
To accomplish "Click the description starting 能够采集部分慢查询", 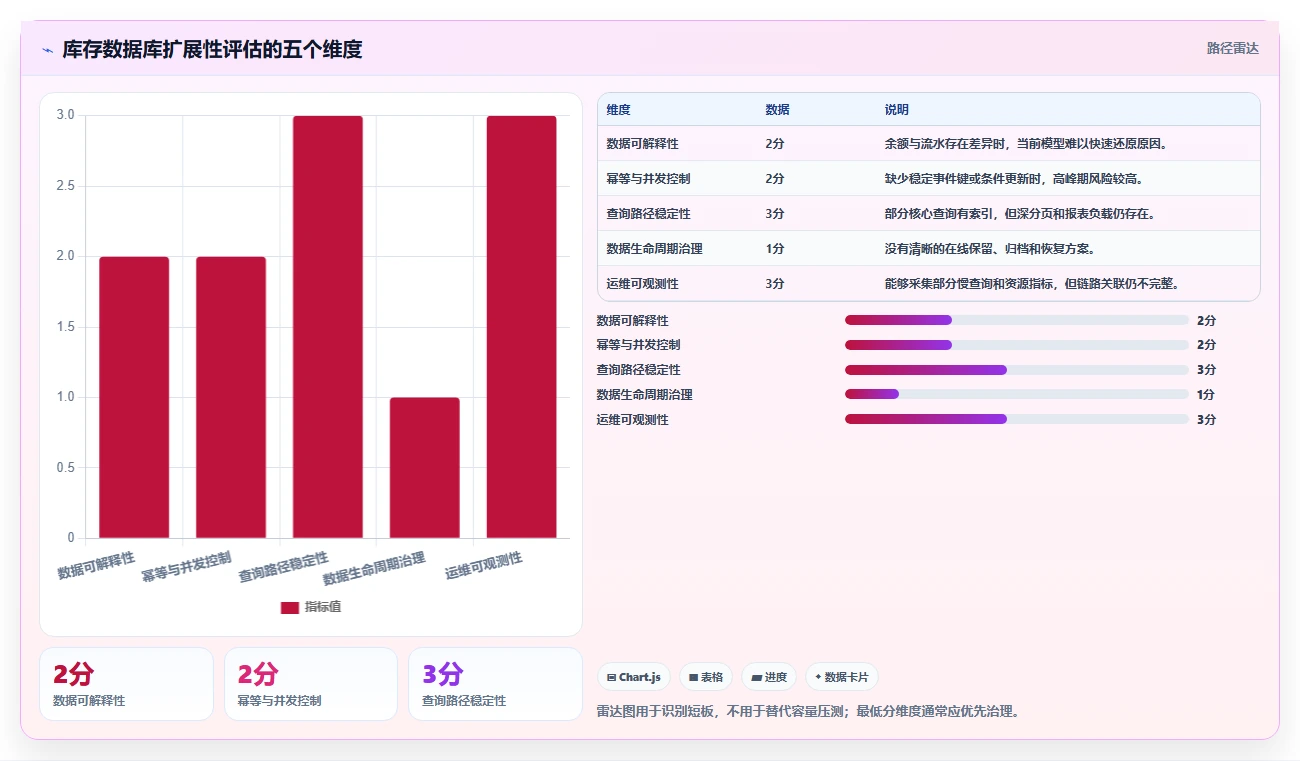I will point(1032,284).
